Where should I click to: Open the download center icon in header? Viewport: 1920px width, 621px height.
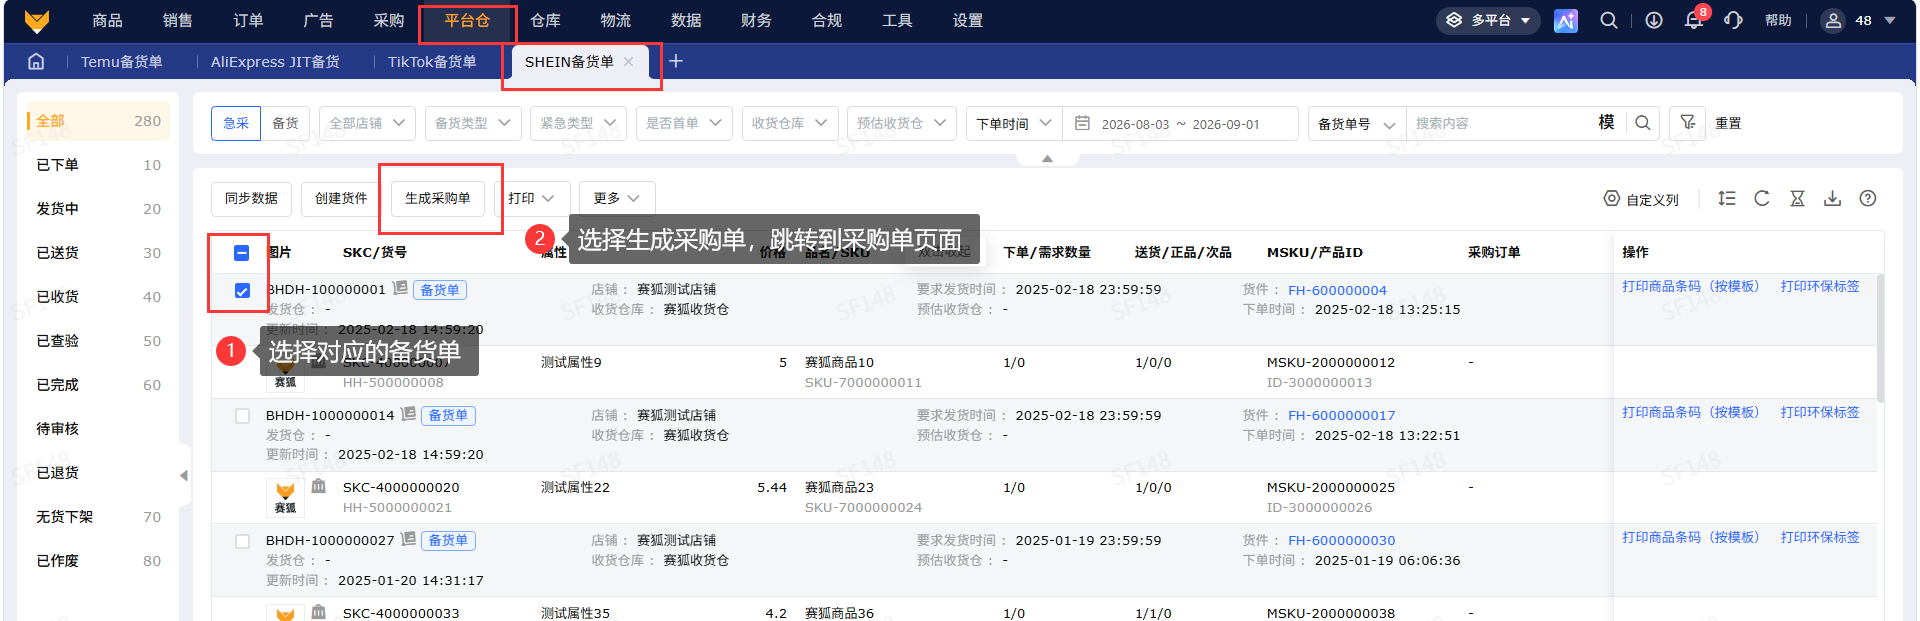click(x=1654, y=20)
